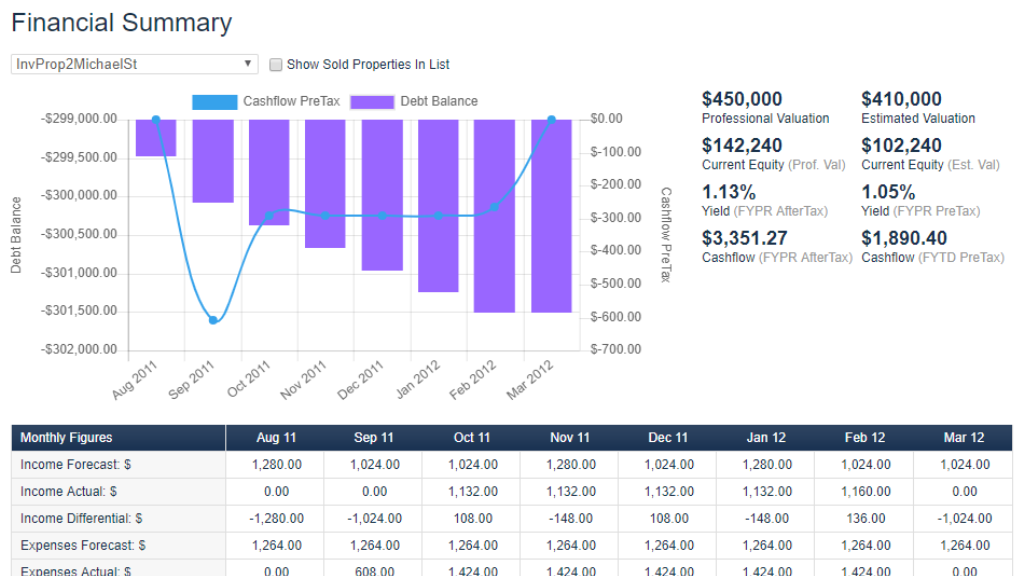Screen dimensions: 1024x576
Task: Expand the InvProp2MichaelSt dropdown arrow
Action: tap(247, 63)
